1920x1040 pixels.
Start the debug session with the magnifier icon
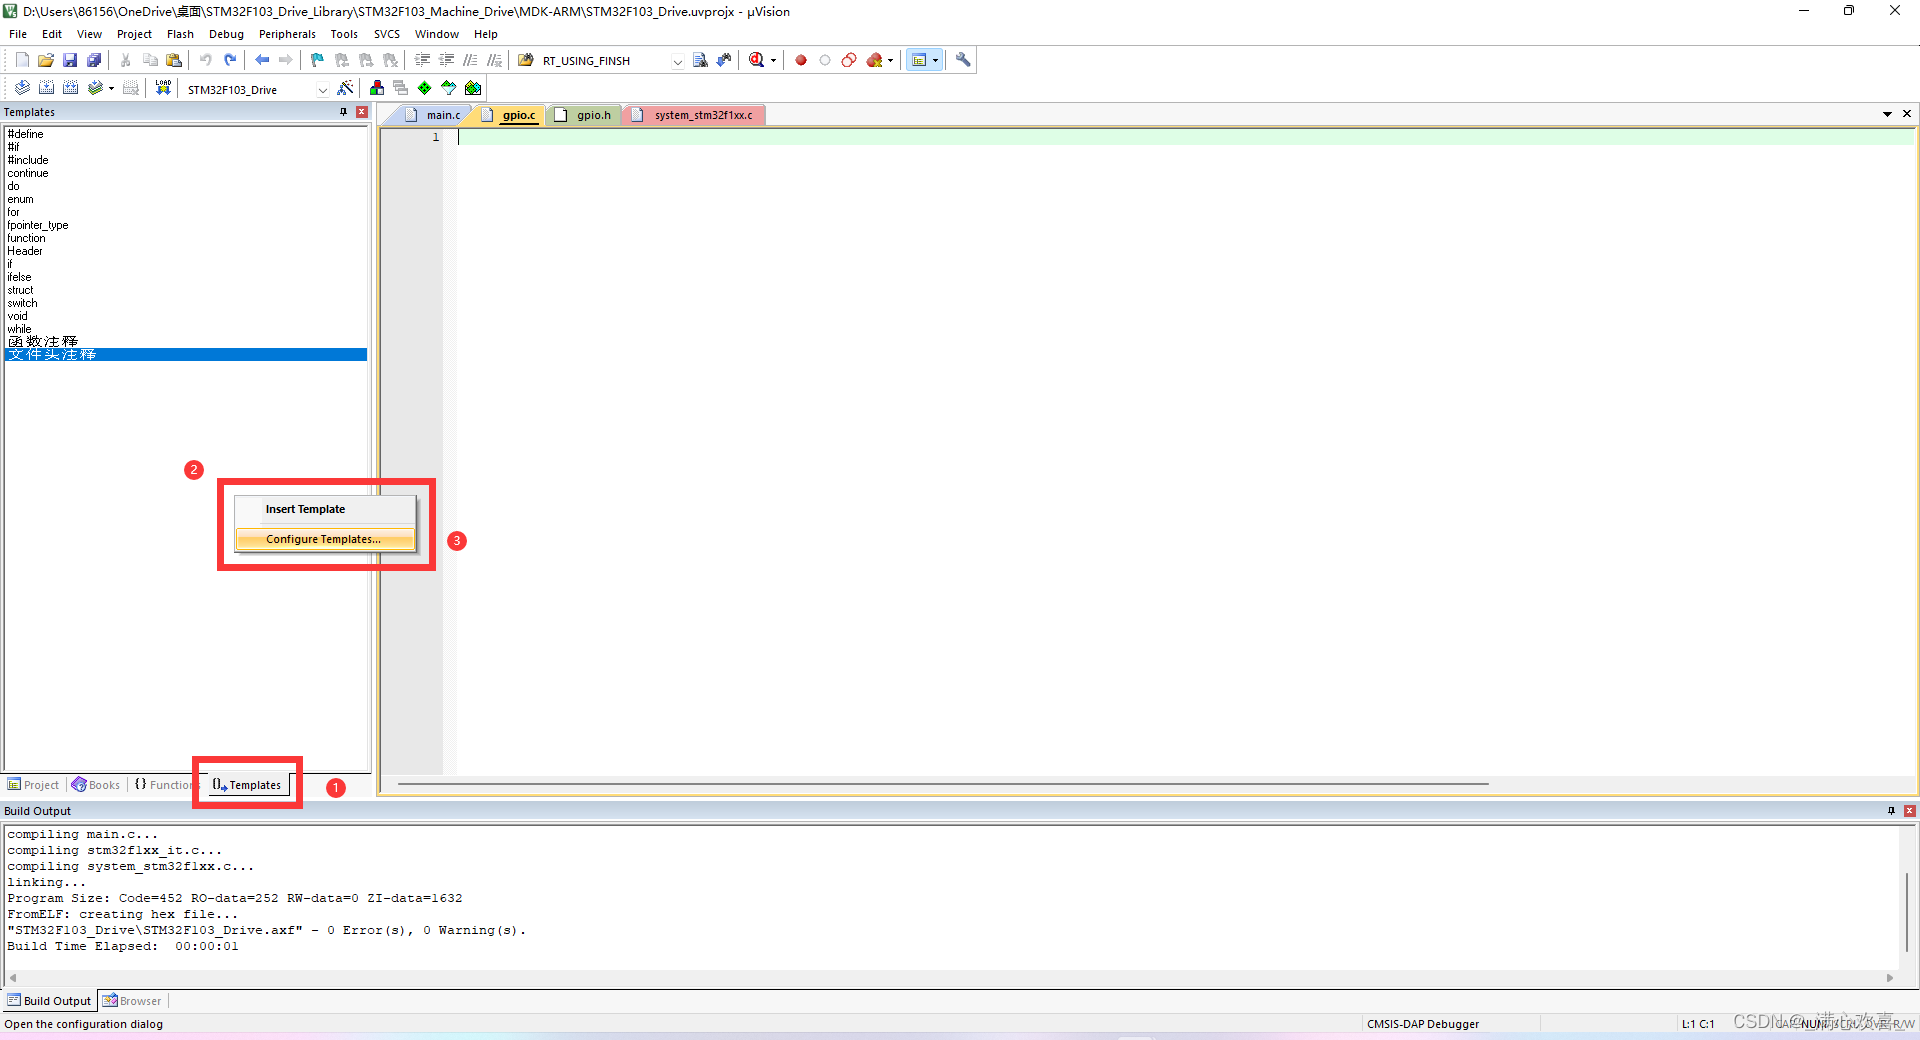[x=757, y=60]
